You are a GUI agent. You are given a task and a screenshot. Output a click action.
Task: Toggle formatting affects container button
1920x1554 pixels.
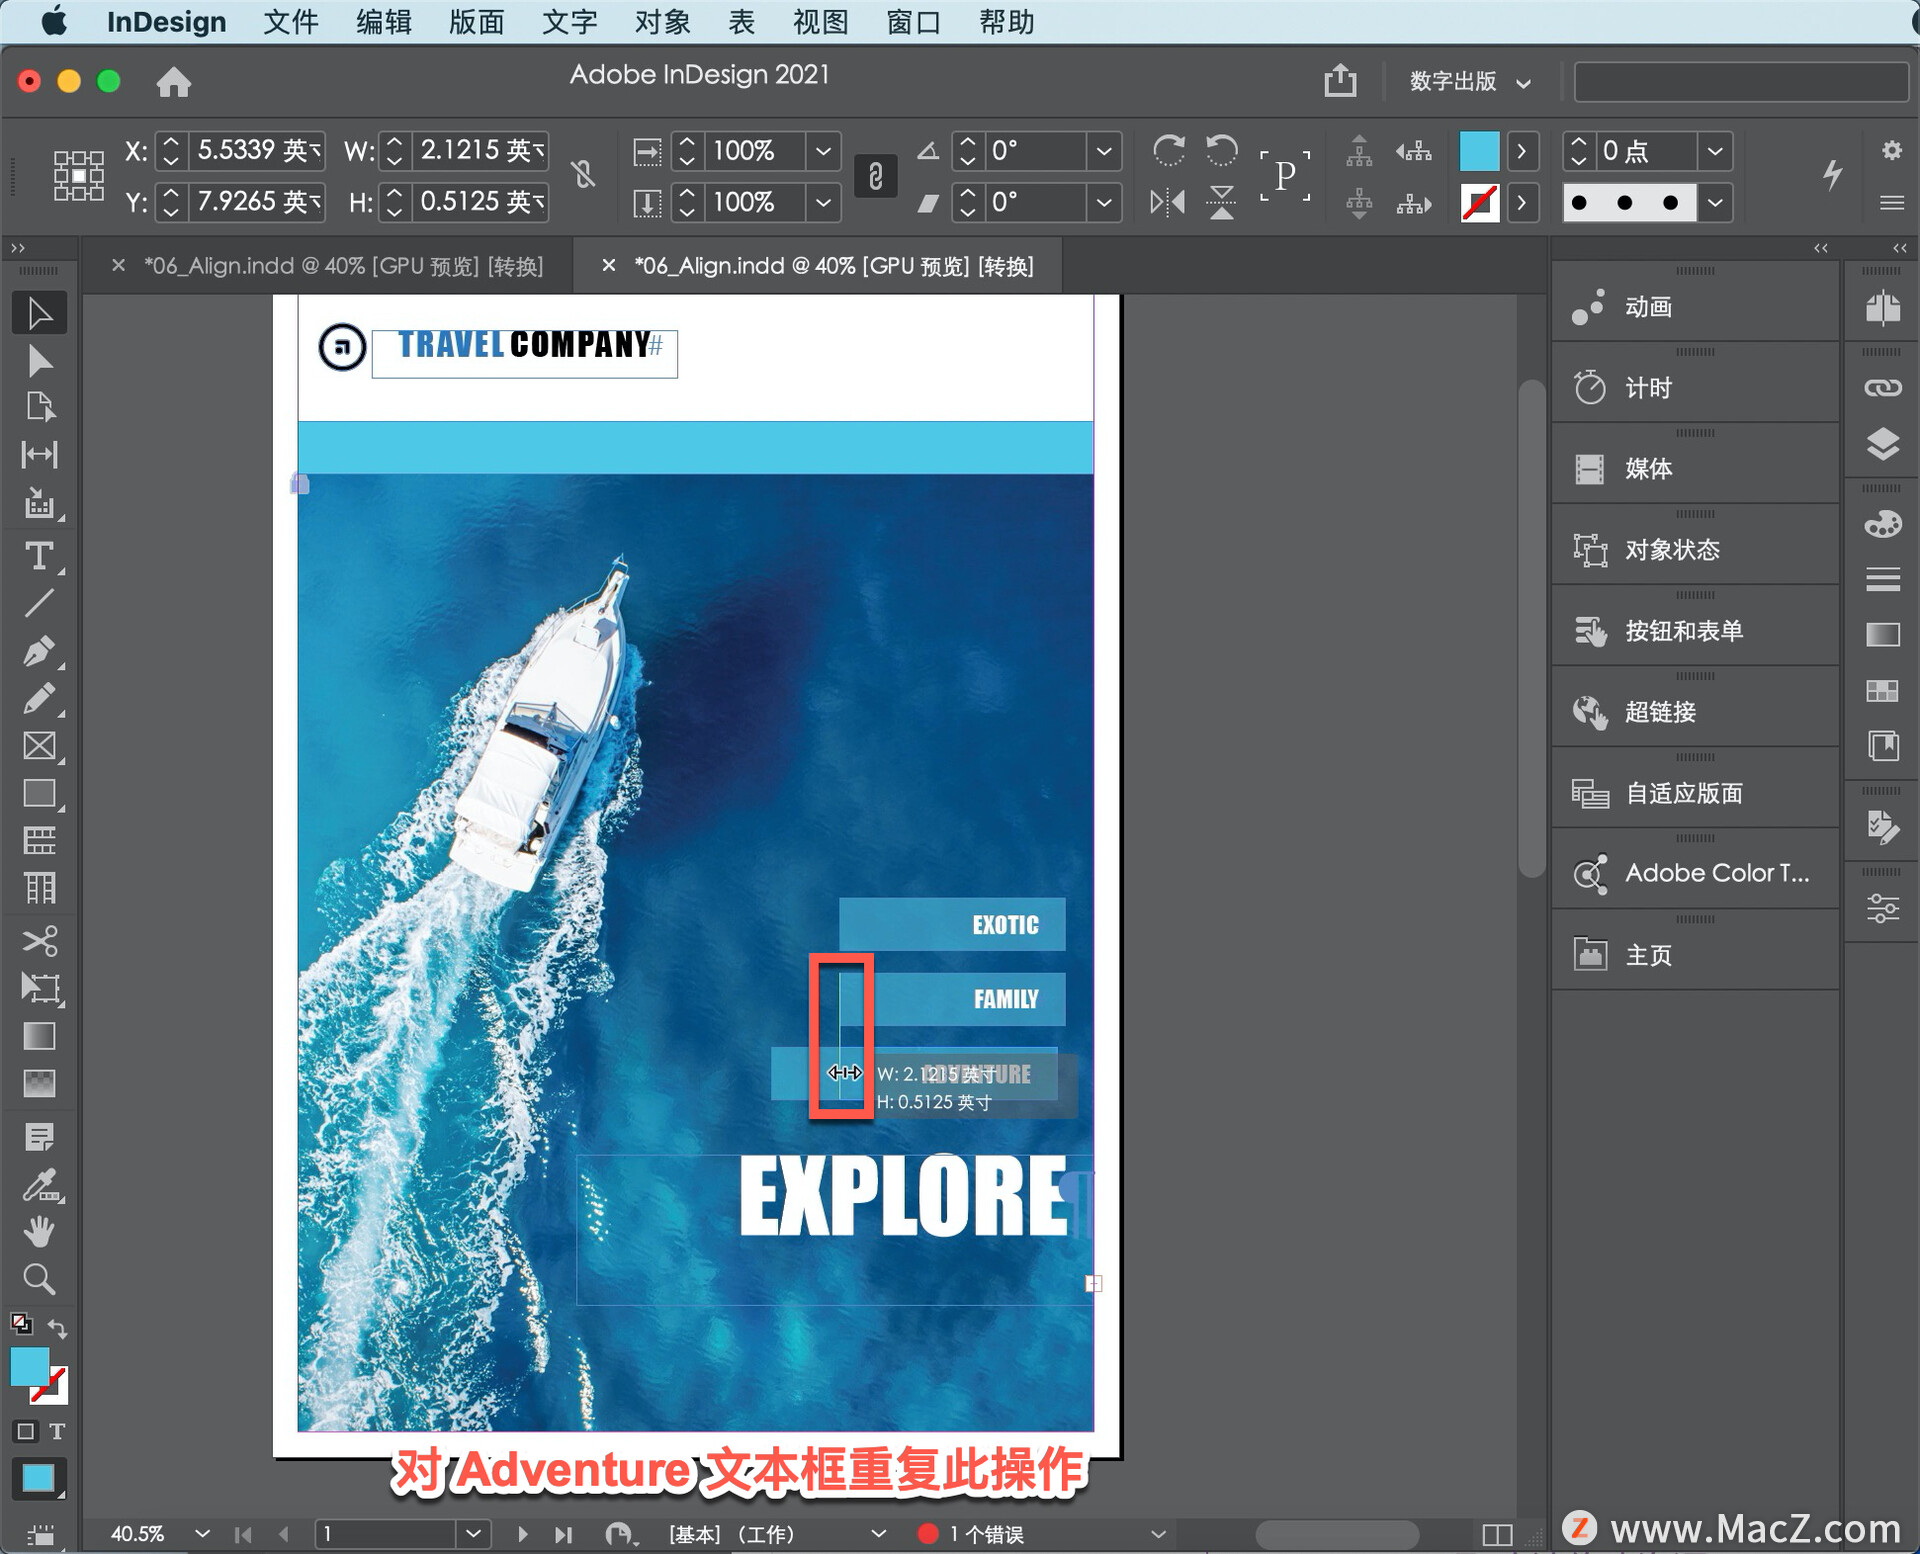point(25,1431)
